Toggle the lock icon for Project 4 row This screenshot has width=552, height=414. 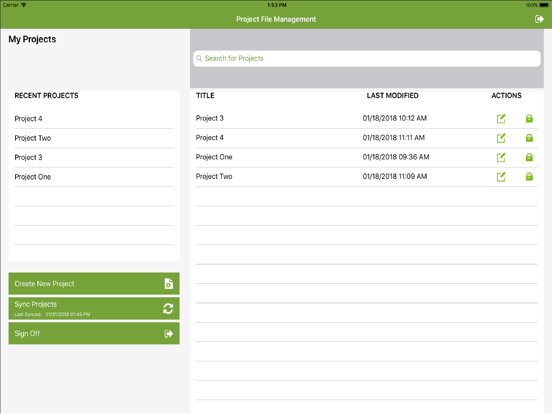529,138
